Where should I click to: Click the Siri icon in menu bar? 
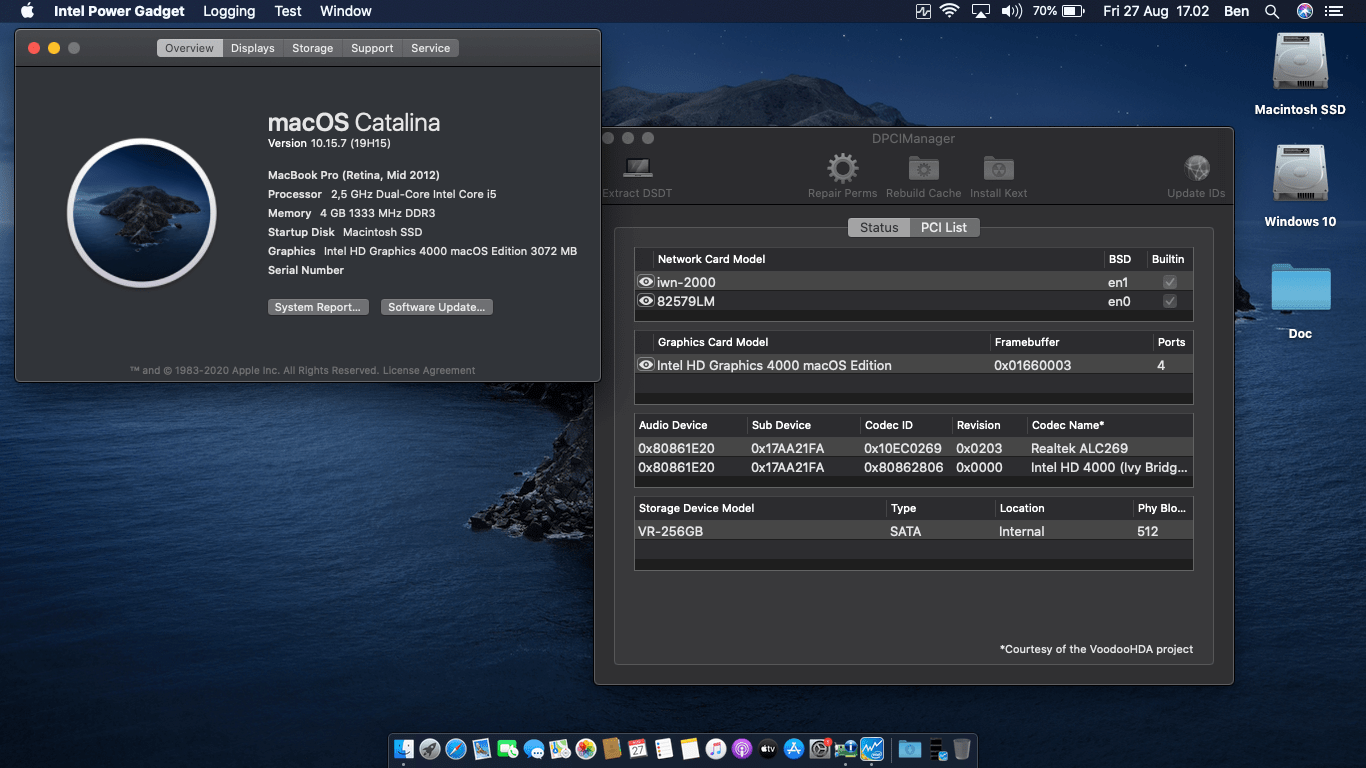(x=1304, y=11)
